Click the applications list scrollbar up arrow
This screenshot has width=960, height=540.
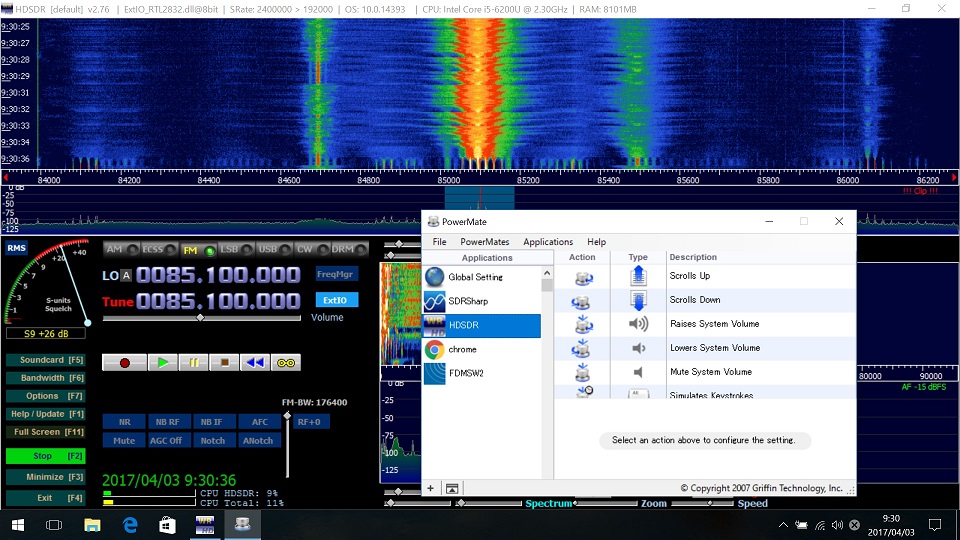[x=547, y=273]
